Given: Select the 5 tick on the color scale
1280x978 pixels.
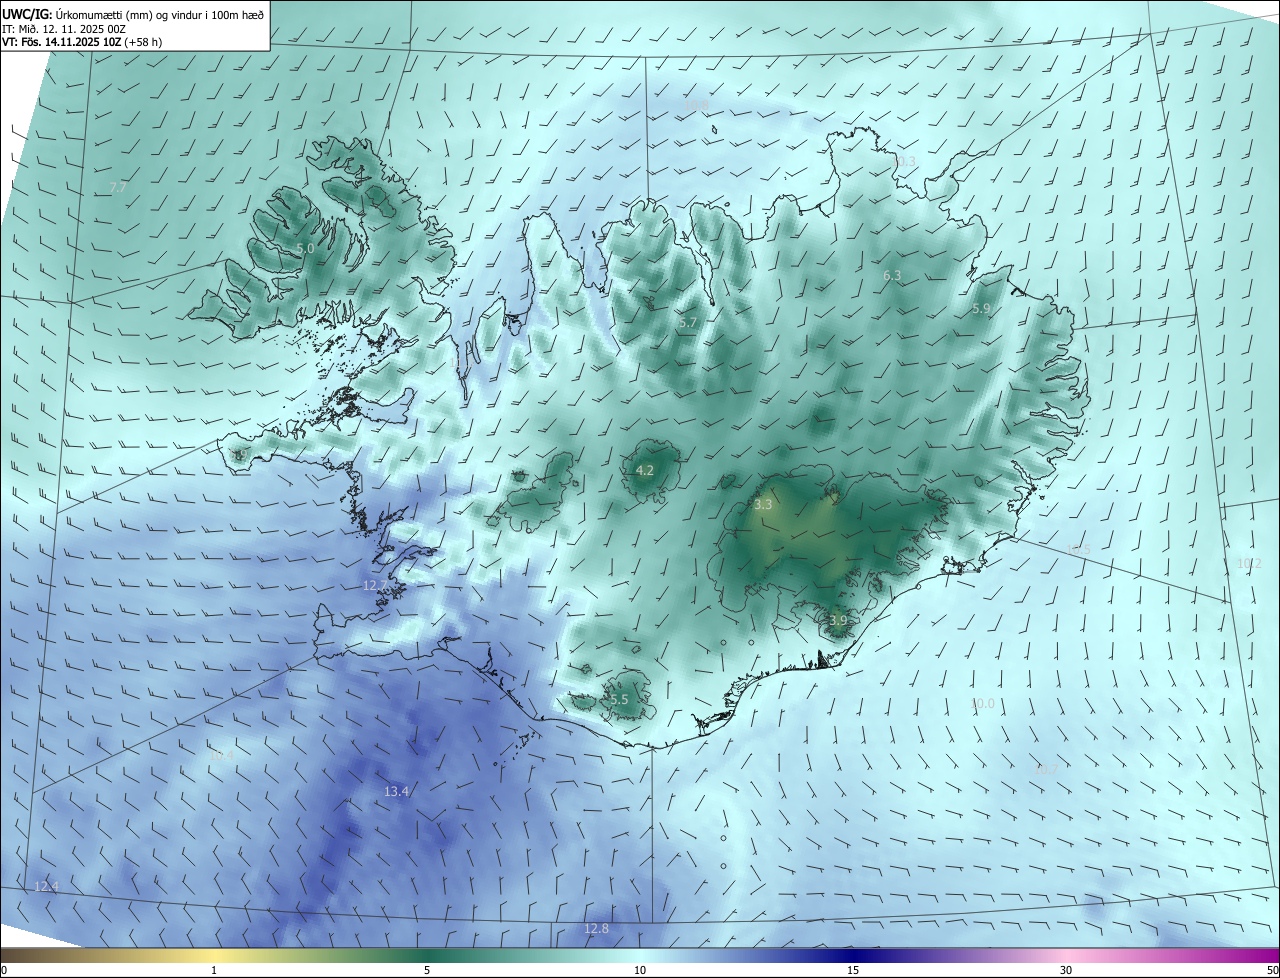Looking at the screenshot, I should click(x=427, y=970).
